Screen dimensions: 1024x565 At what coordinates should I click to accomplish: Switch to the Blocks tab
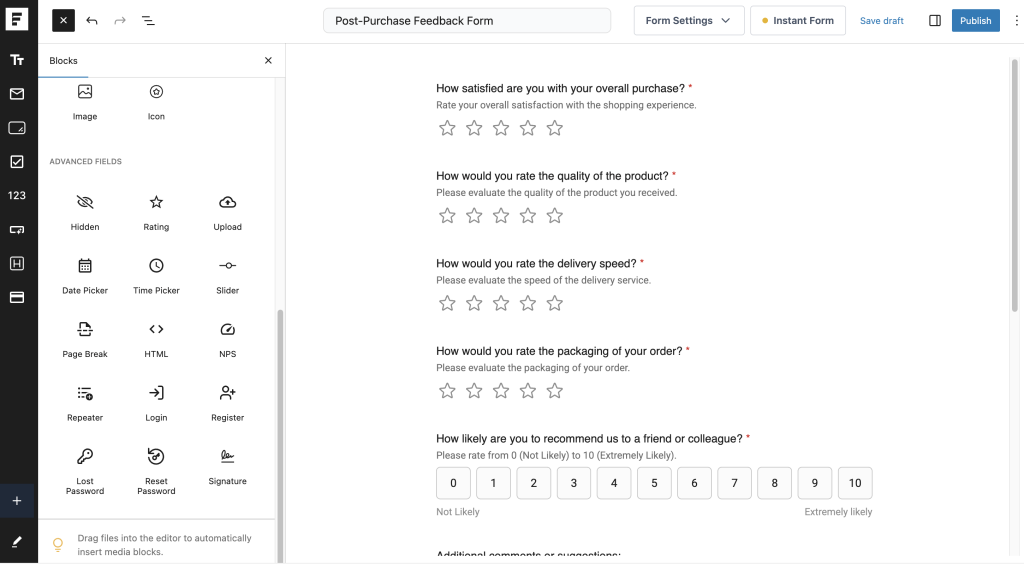(x=63, y=61)
